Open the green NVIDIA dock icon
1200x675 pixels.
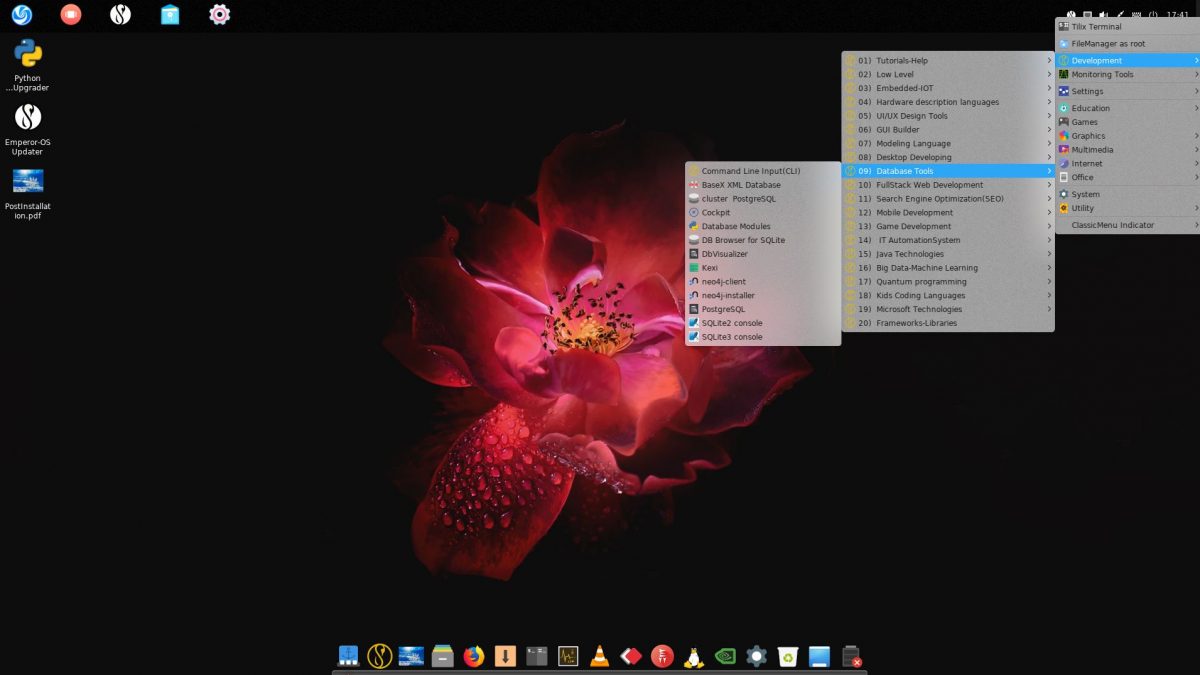pos(725,656)
